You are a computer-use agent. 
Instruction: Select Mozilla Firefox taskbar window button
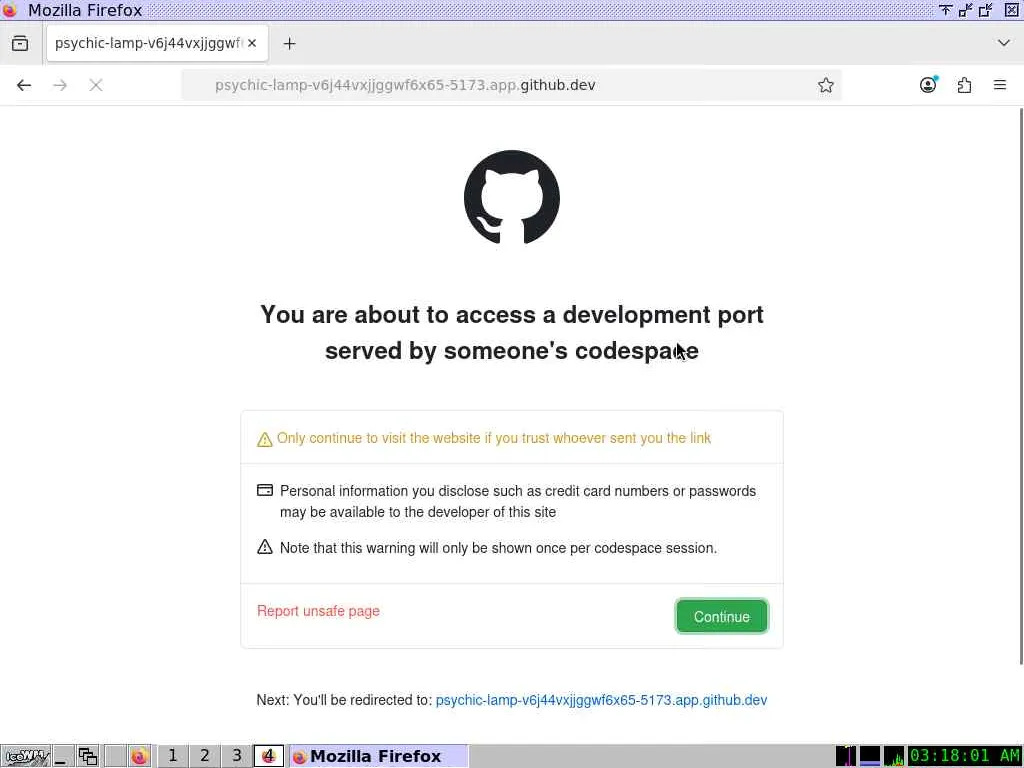(x=378, y=756)
